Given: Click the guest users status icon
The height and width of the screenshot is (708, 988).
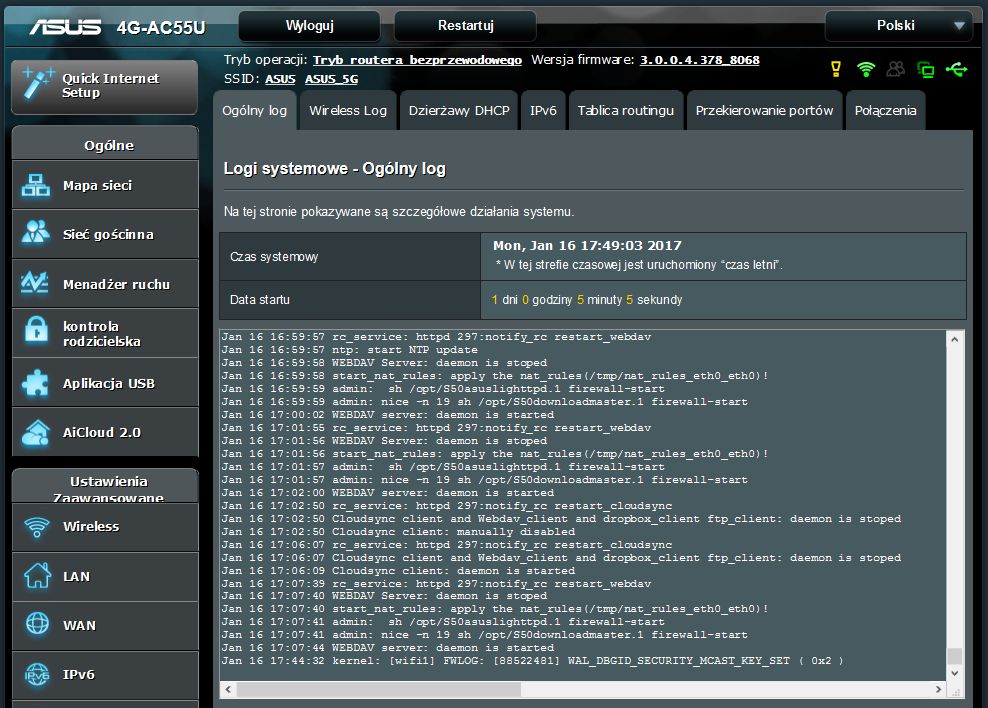Looking at the screenshot, I should coord(895,69).
